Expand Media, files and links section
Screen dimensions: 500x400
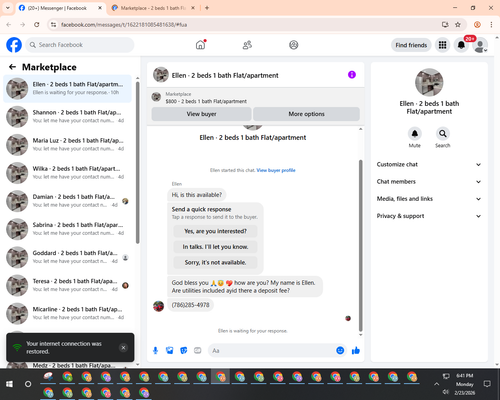tap(429, 199)
